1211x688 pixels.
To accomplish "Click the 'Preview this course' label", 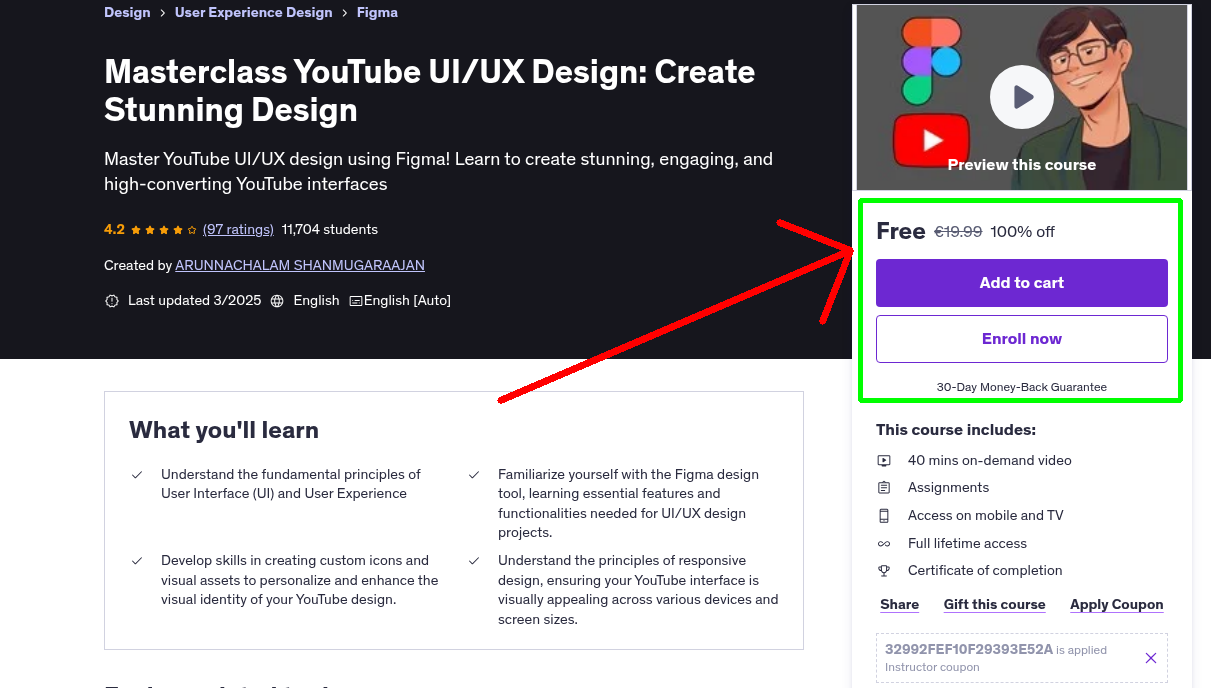I will tap(1022, 165).
